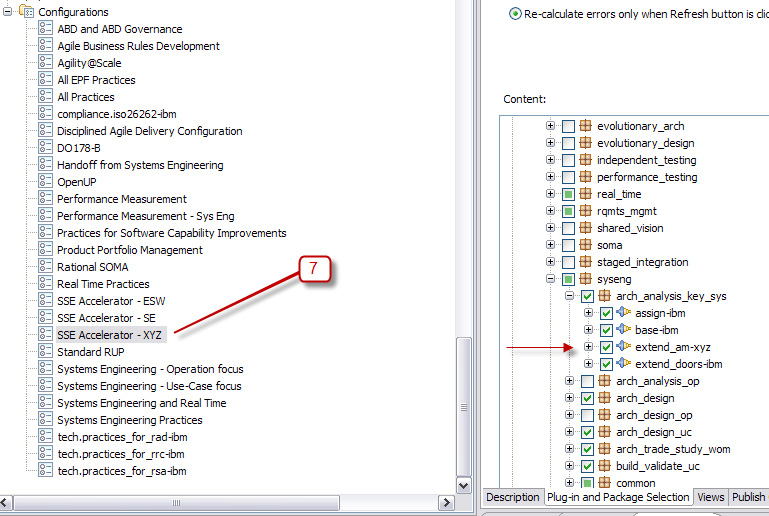Click the arch_design package icon
The image size is (769, 516).
tap(604, 397)
